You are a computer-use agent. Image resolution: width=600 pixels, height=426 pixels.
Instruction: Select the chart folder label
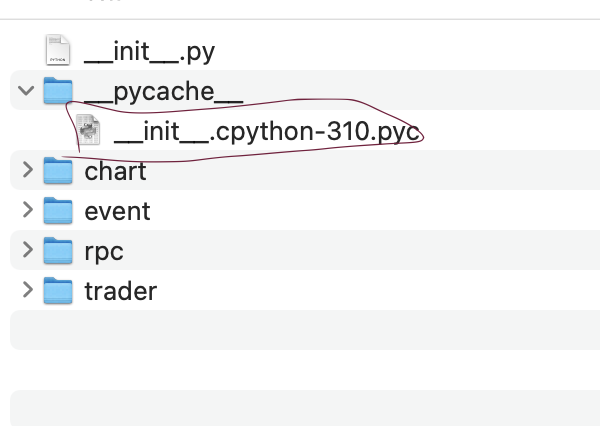tap(115, 171)
